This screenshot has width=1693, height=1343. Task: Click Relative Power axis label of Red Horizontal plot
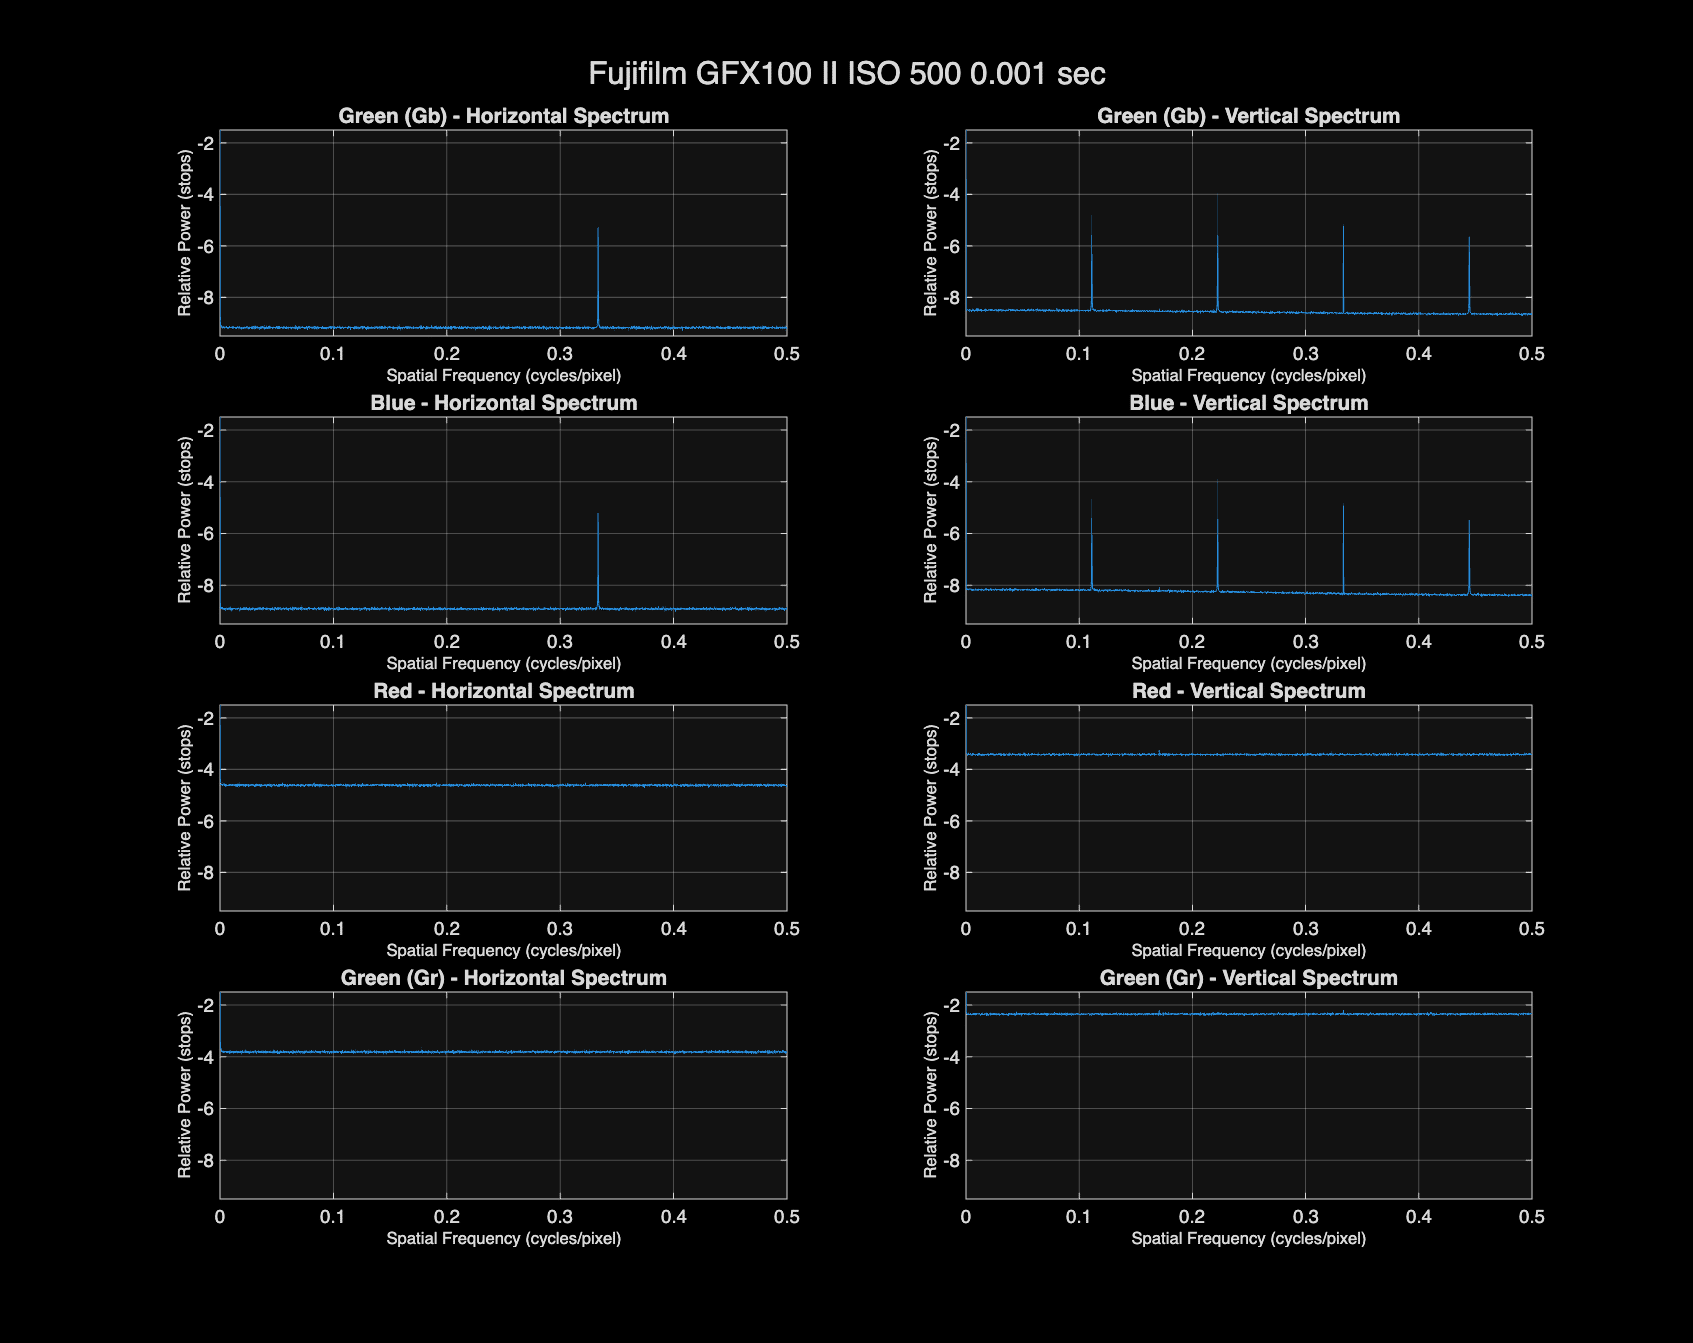pyautogui.click(x=185, y=808)
